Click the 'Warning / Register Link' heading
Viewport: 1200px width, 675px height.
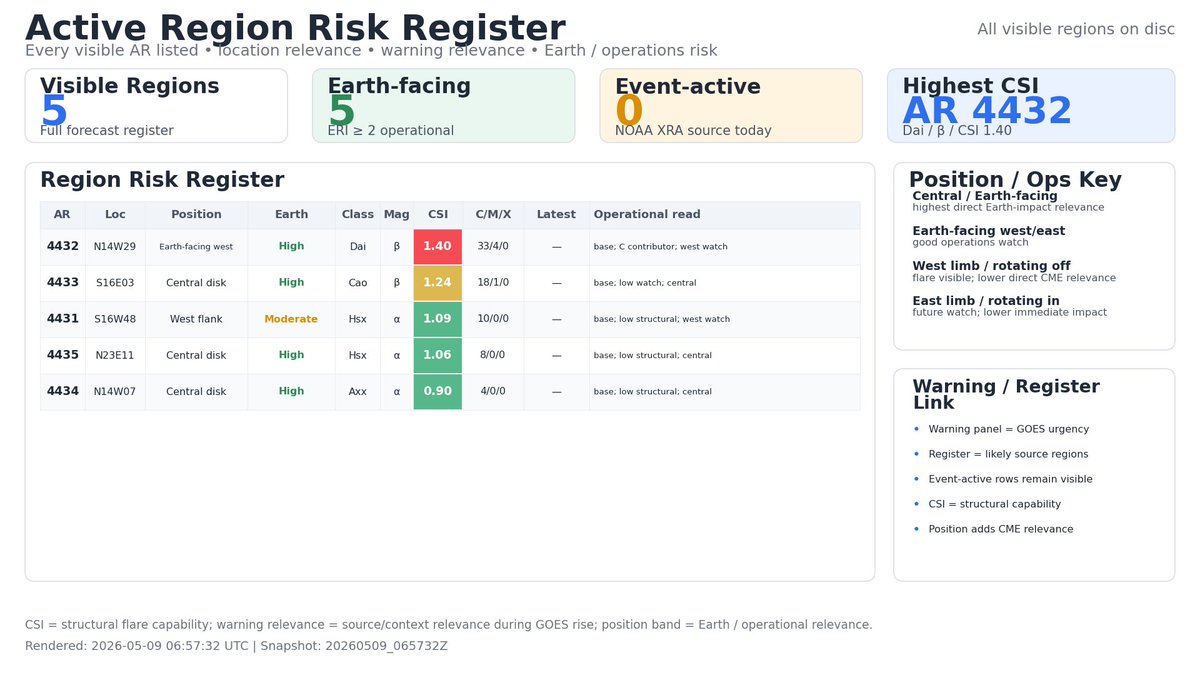(1006, 395)
